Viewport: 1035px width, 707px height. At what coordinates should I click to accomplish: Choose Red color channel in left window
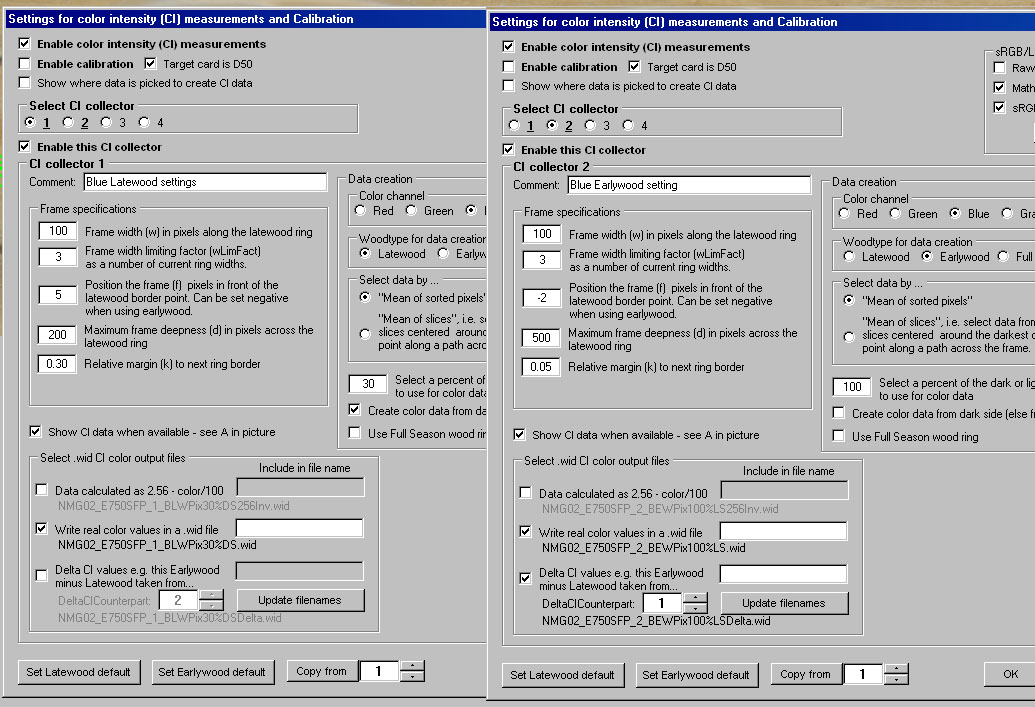pyautogui.click(x=360, y=211)
